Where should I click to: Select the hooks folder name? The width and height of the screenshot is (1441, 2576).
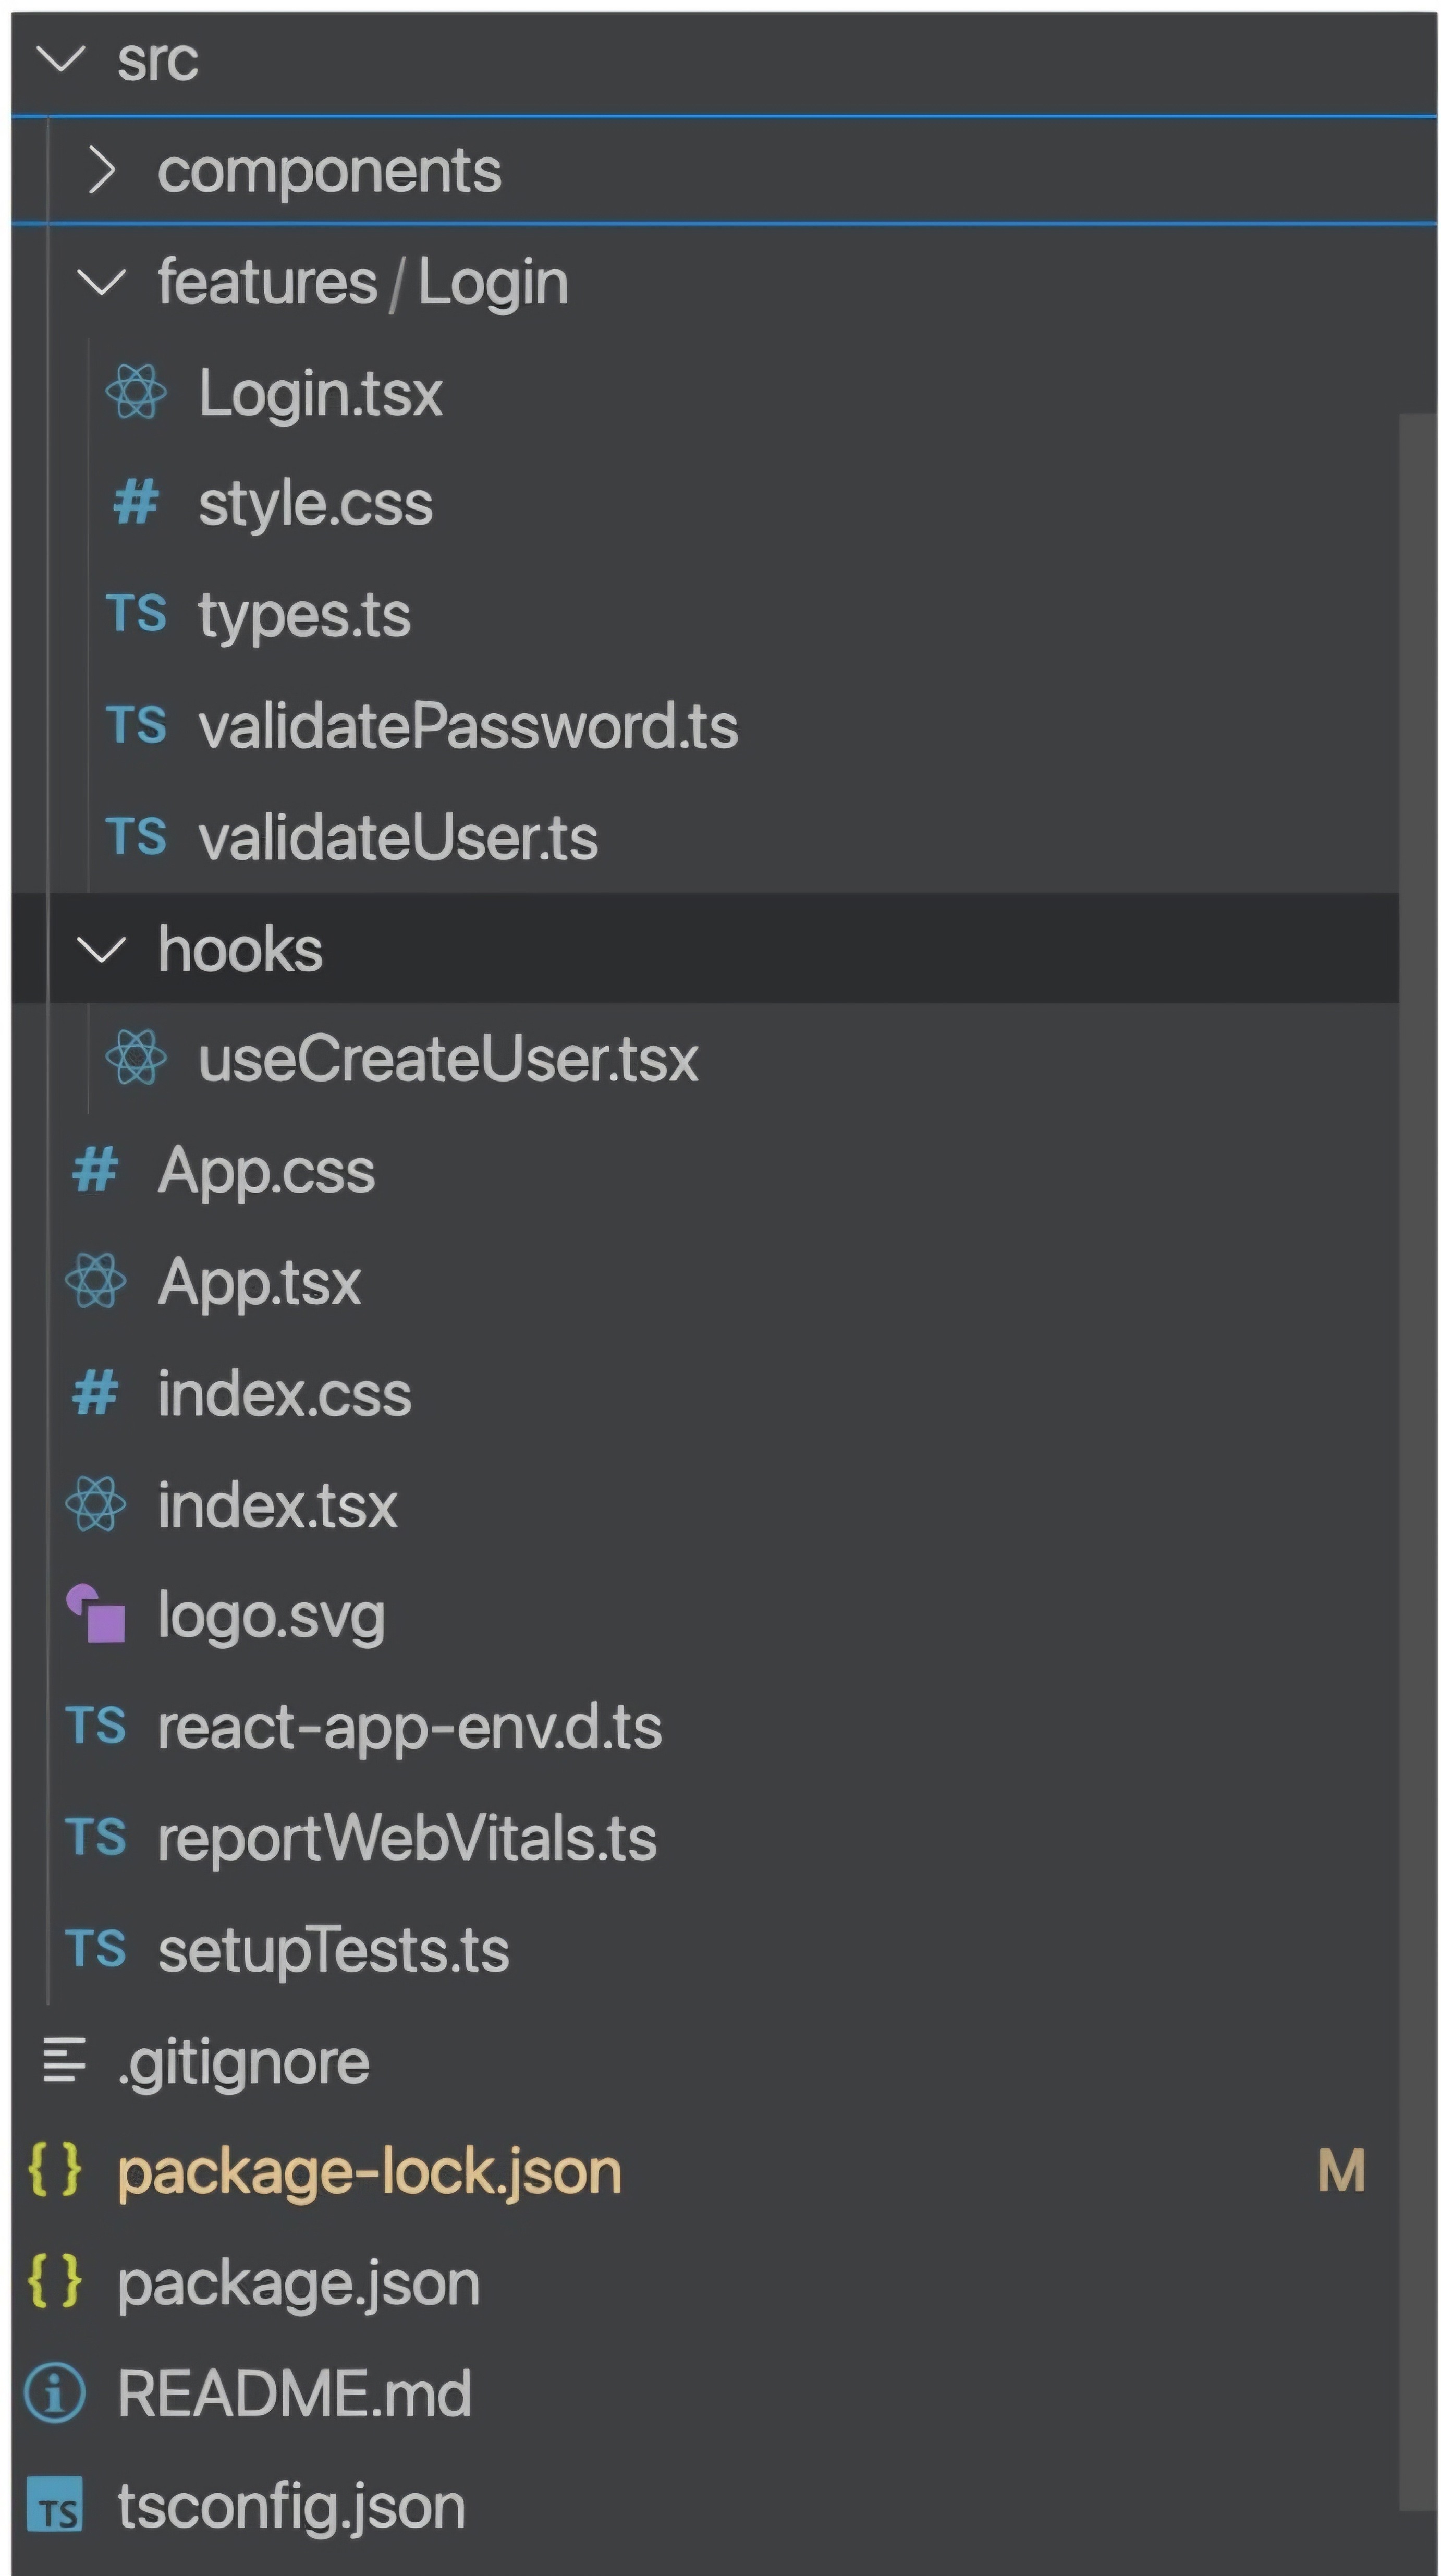coord(240,949)
